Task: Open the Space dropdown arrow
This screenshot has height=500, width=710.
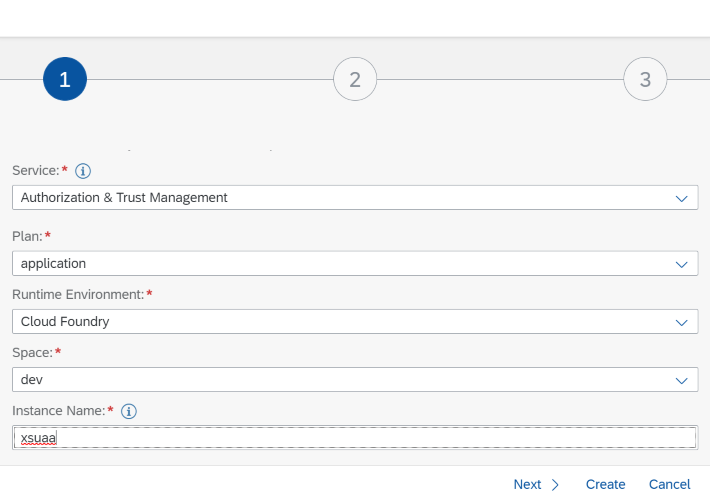Action: pos(681,380)
